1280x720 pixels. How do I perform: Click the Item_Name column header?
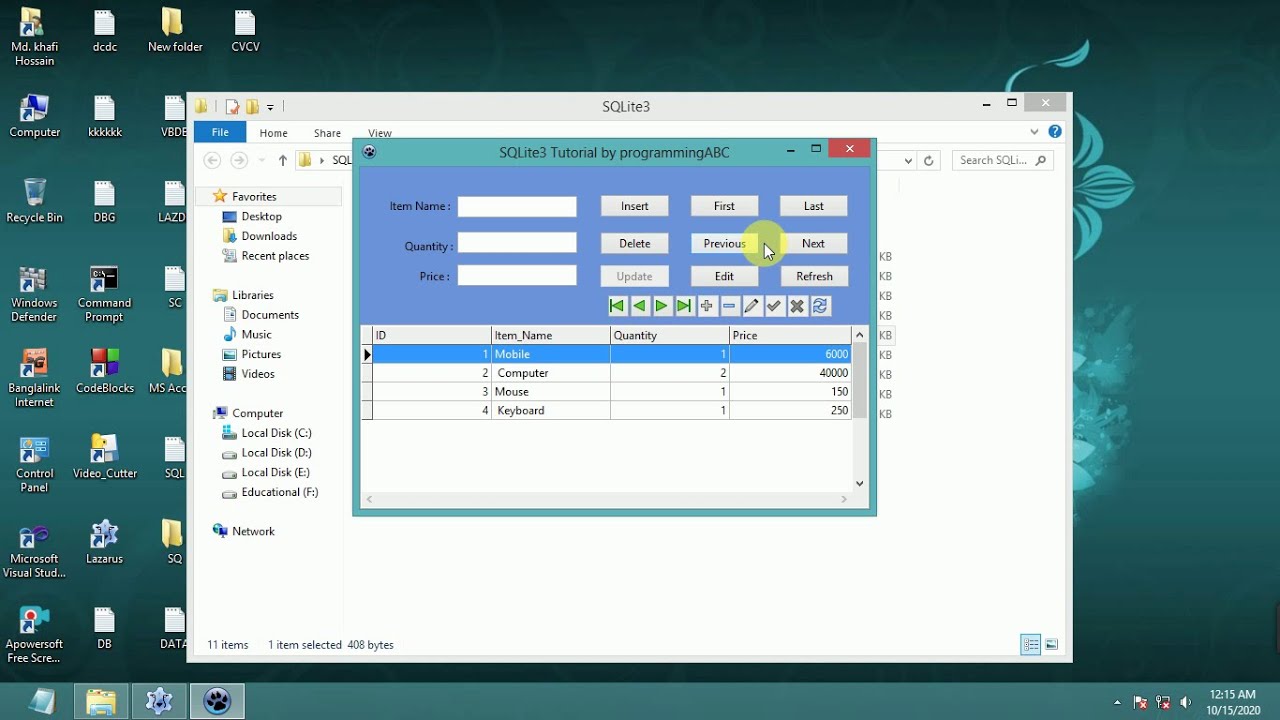click(x=551, y=335)
